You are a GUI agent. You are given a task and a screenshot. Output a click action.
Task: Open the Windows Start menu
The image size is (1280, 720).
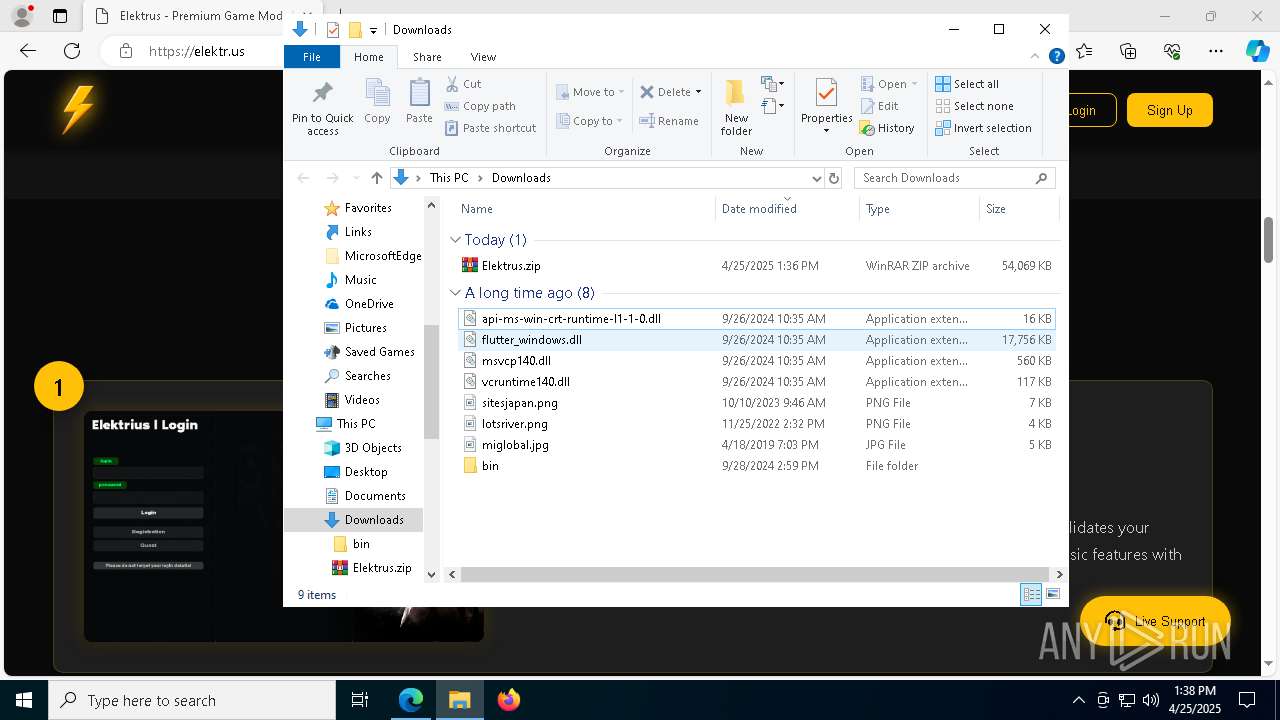pyautogui.click(x=24, y=700)
